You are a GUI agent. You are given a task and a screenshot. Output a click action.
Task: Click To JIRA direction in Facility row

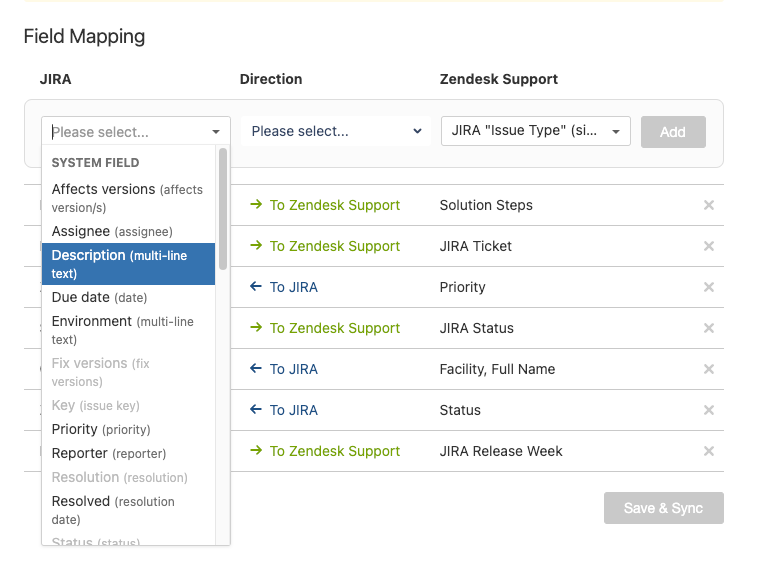[294, 369]
